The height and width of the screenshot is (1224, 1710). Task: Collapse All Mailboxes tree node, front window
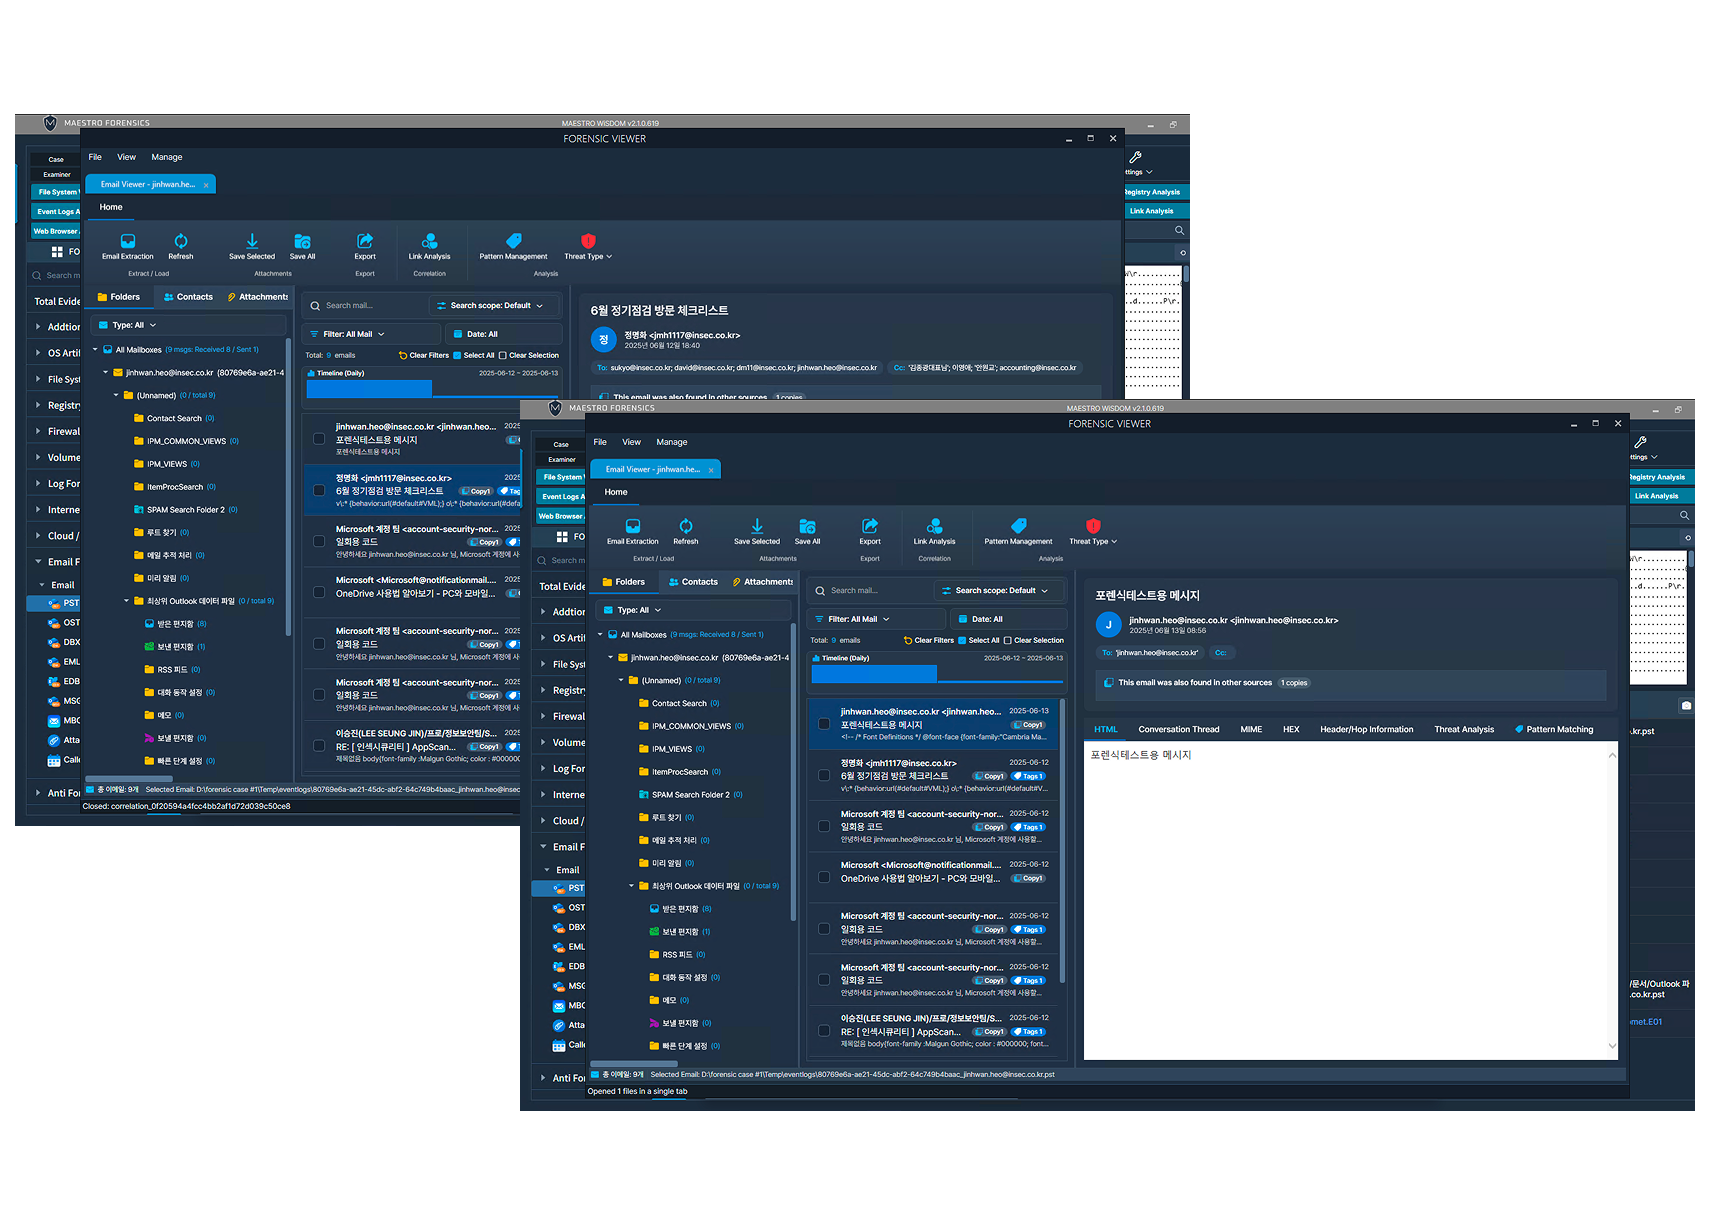[601, 634]
